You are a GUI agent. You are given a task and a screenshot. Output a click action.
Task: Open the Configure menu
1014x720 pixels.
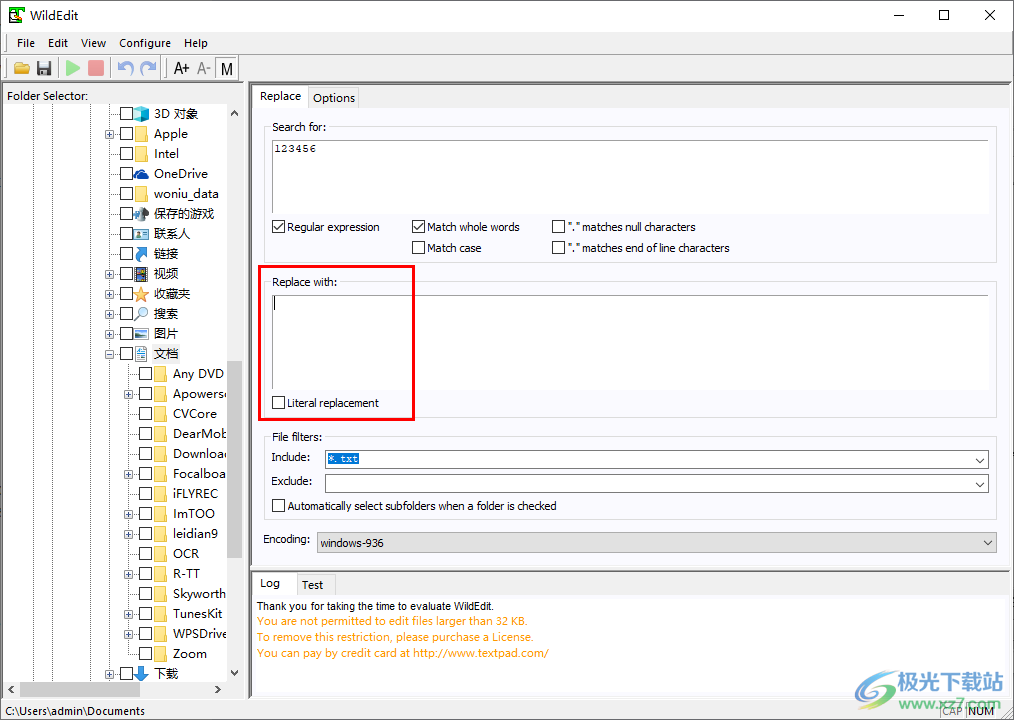(x=145, y=43)
